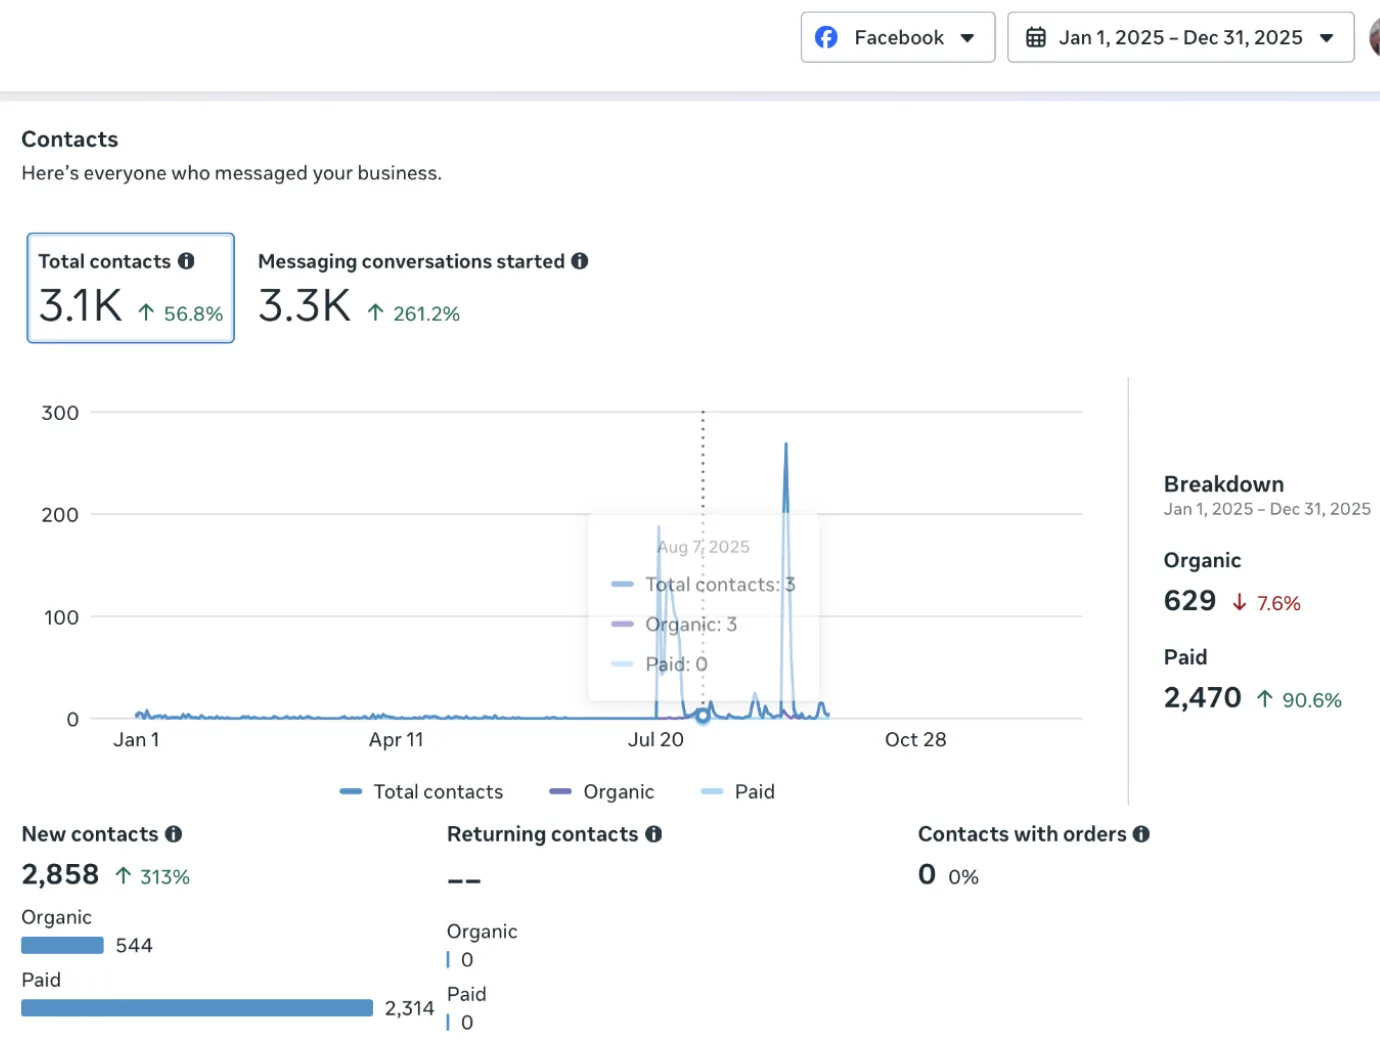This screenshot has width=1380, height=1040.
Task: Click the Oct 28 label on the chart axis
Action: click(915, 740)
